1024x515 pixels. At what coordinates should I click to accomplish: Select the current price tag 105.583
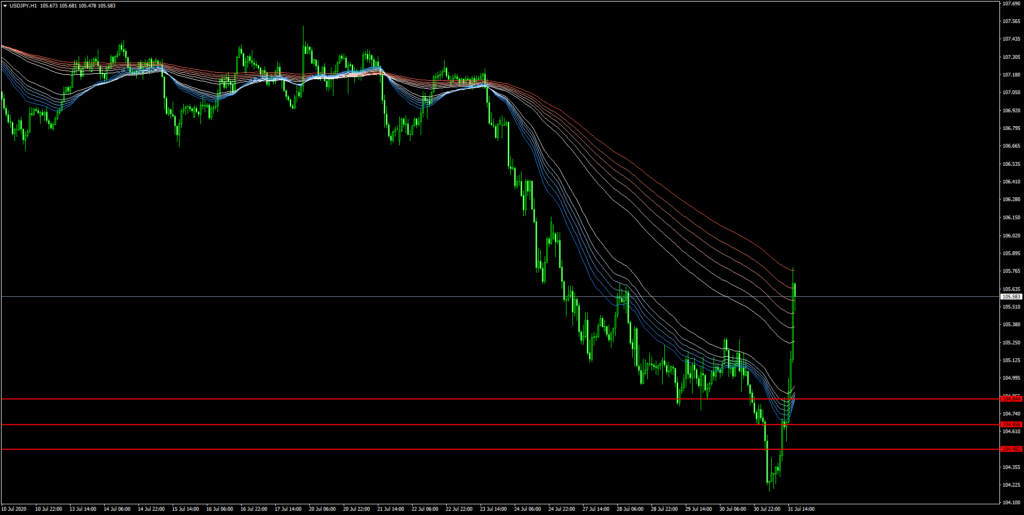tap(1009, 297)
